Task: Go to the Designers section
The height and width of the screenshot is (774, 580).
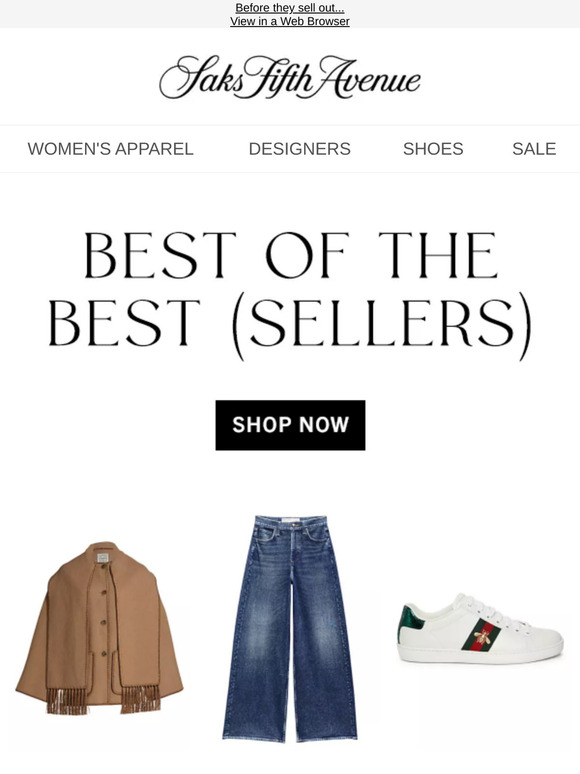Action: 300,149
